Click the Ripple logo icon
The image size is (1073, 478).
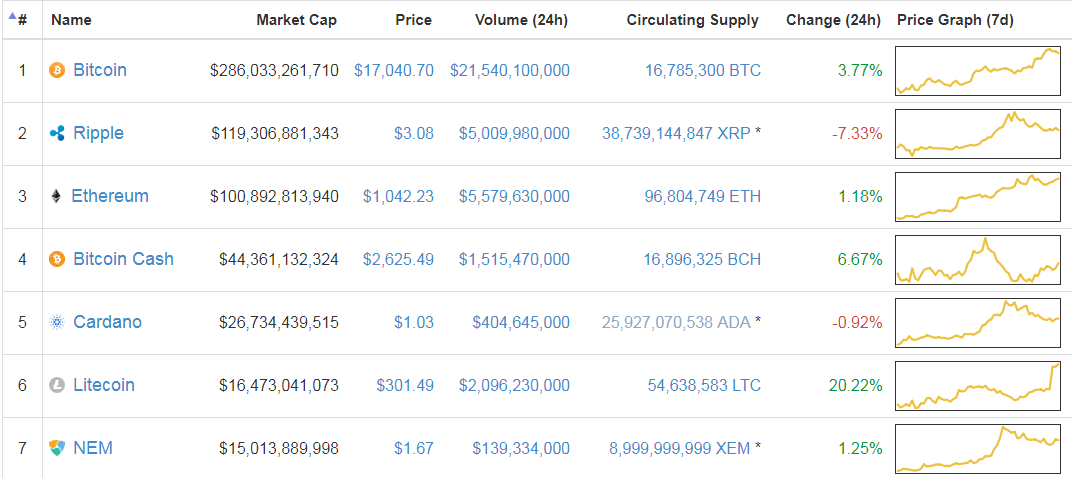(x=57, y=134)
